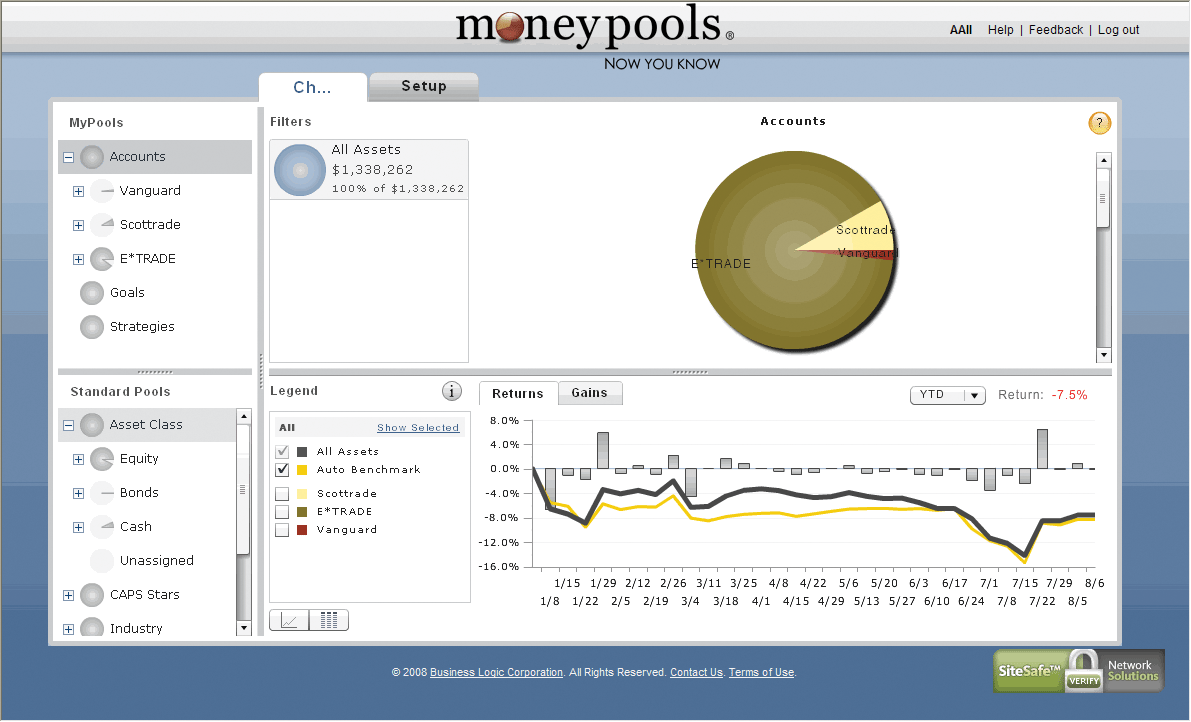This screenshot has width=1191, height=722.
Task: Switch to line chart view icon
Action: [289, 621]
